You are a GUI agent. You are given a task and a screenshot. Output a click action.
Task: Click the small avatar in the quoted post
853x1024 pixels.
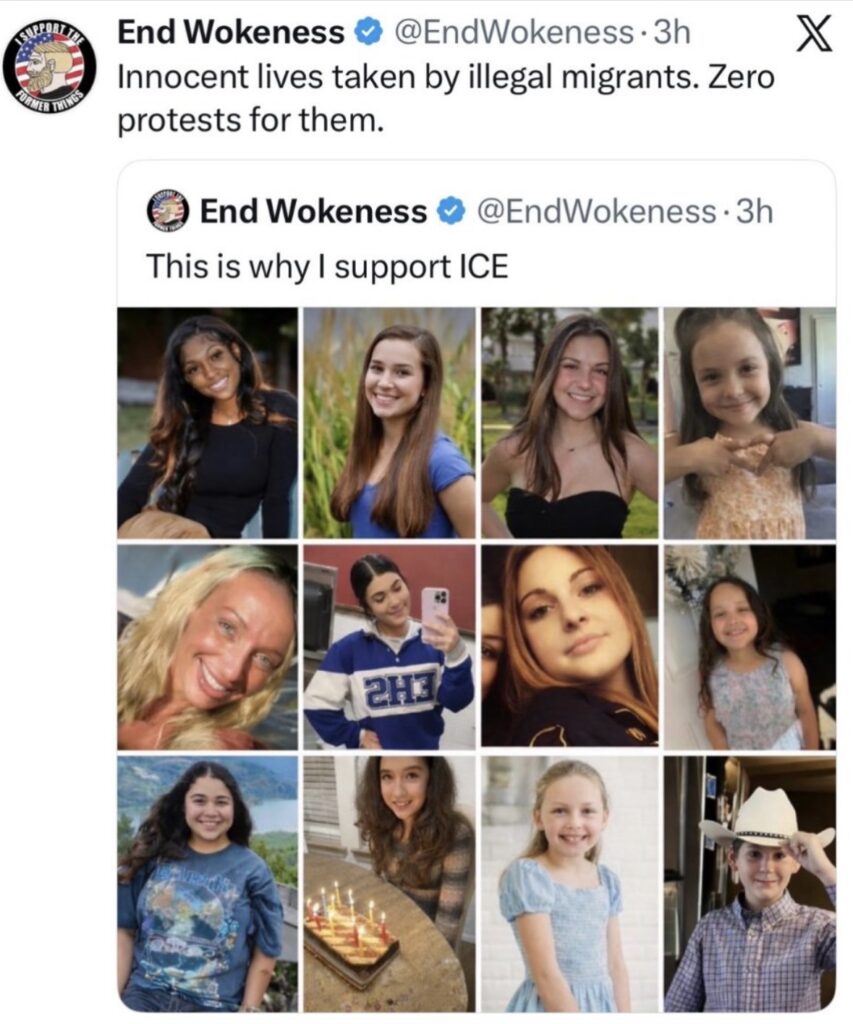pyautogui.click(x=167, y=211)
